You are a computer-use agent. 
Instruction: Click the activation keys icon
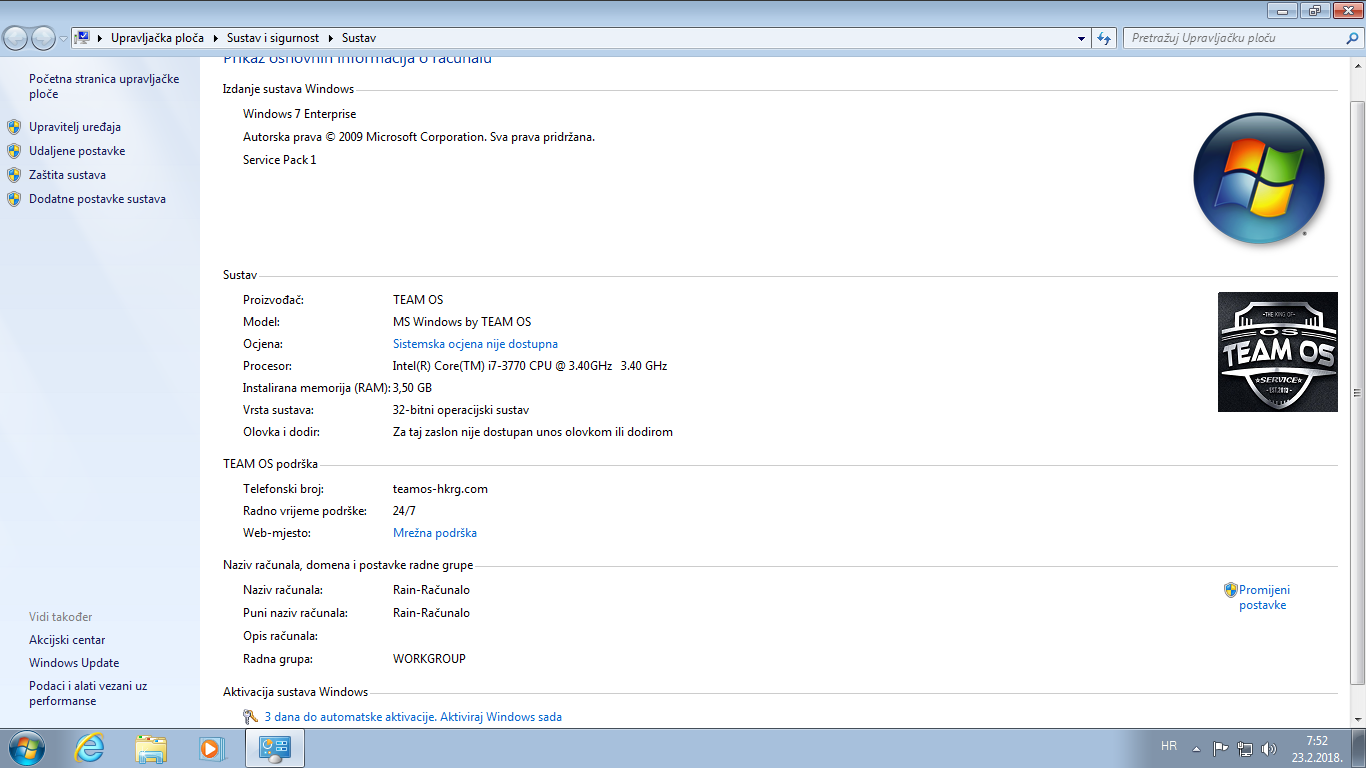pos(251,717)
